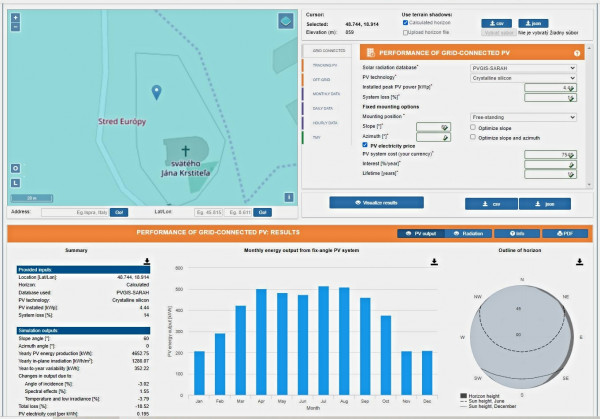Open PV technology dropdown
Image resolution: width=600 pixels, height=419 pixels.
523,78
